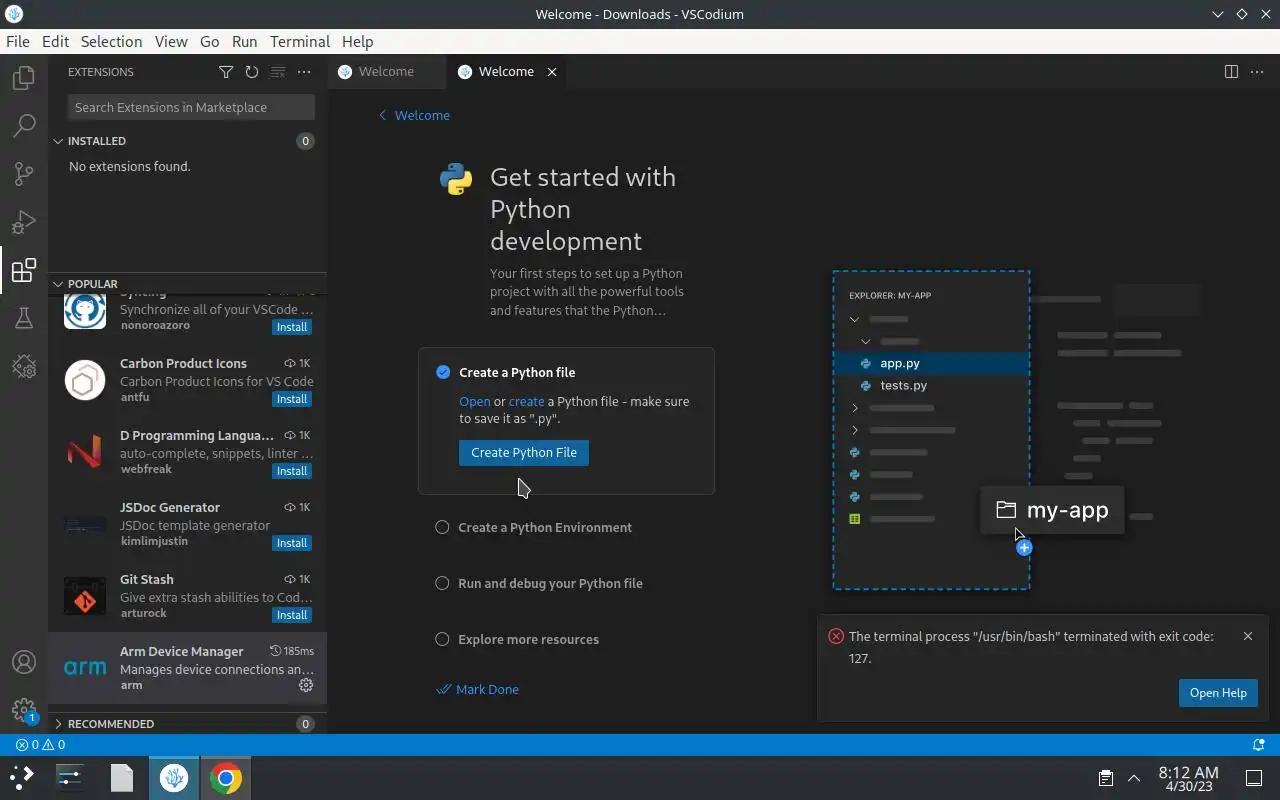
Task: Open the VSCodium taskbar icon
Action: coord(174,778)
